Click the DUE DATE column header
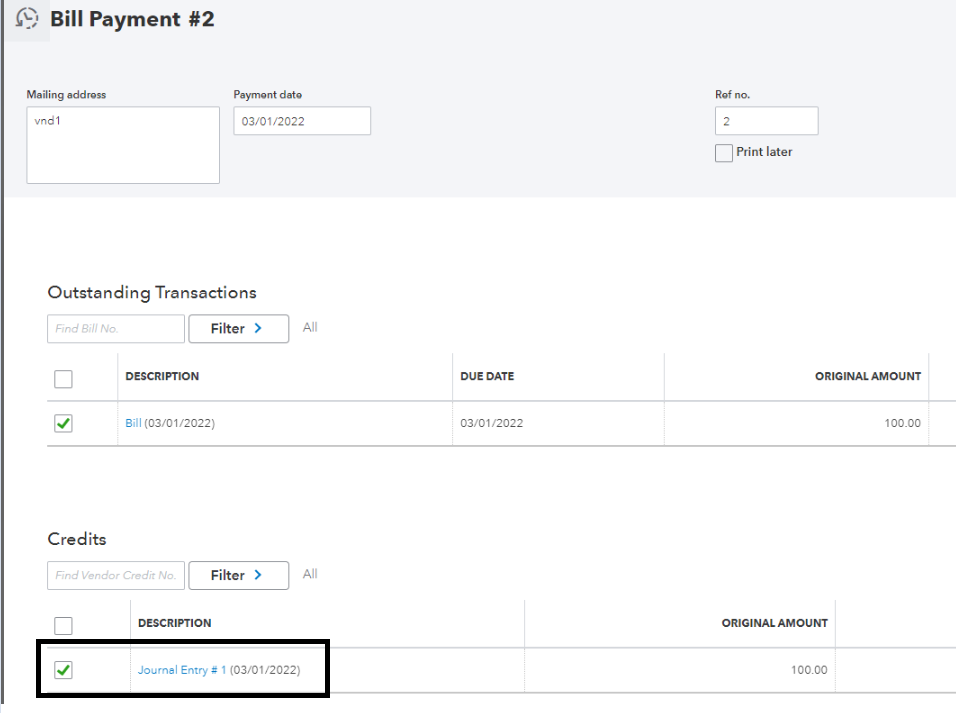956x713 pixels. click(487, 377)
